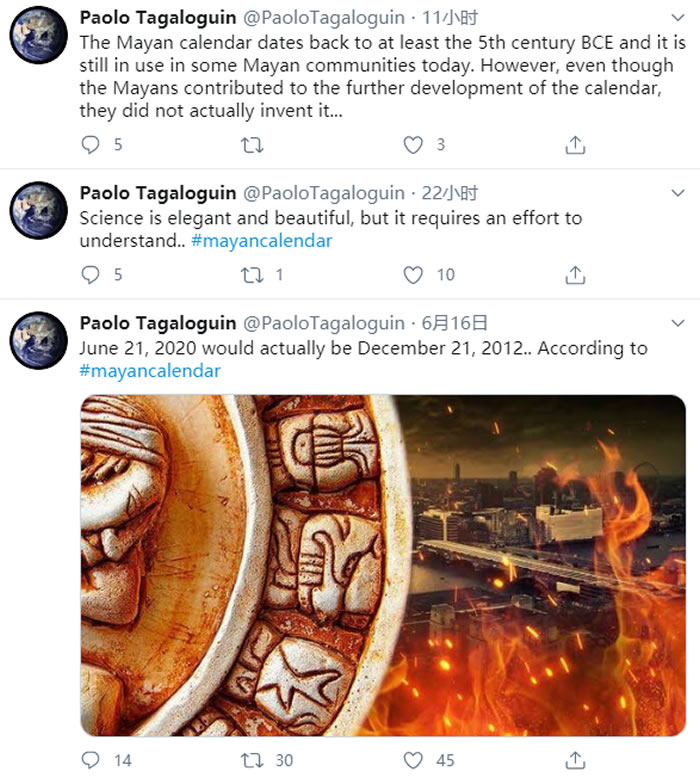Viewport: 700px width, 778px height.
Task: Share the June 21, 2020 tweet
Action: (575, 760)
